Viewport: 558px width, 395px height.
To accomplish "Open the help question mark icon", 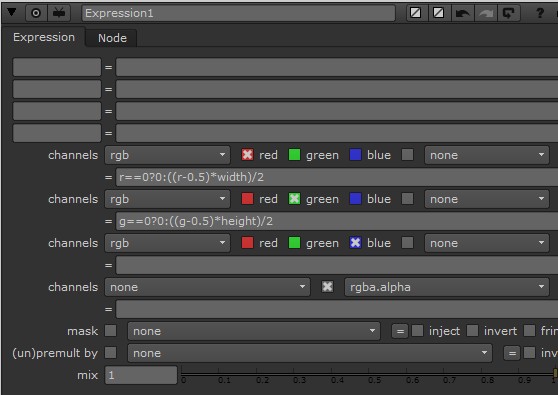I will coord(540,13).
